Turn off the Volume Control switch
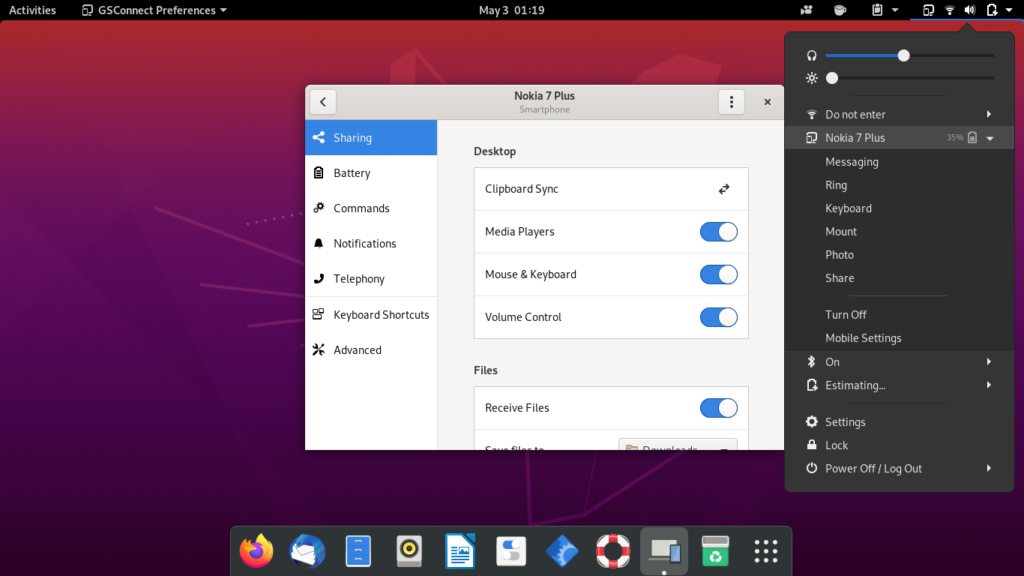The image size is (1024, 576). 718,317
